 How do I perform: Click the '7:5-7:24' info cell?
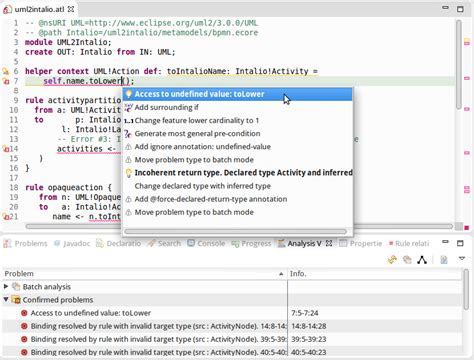click(x=305, y=313)
